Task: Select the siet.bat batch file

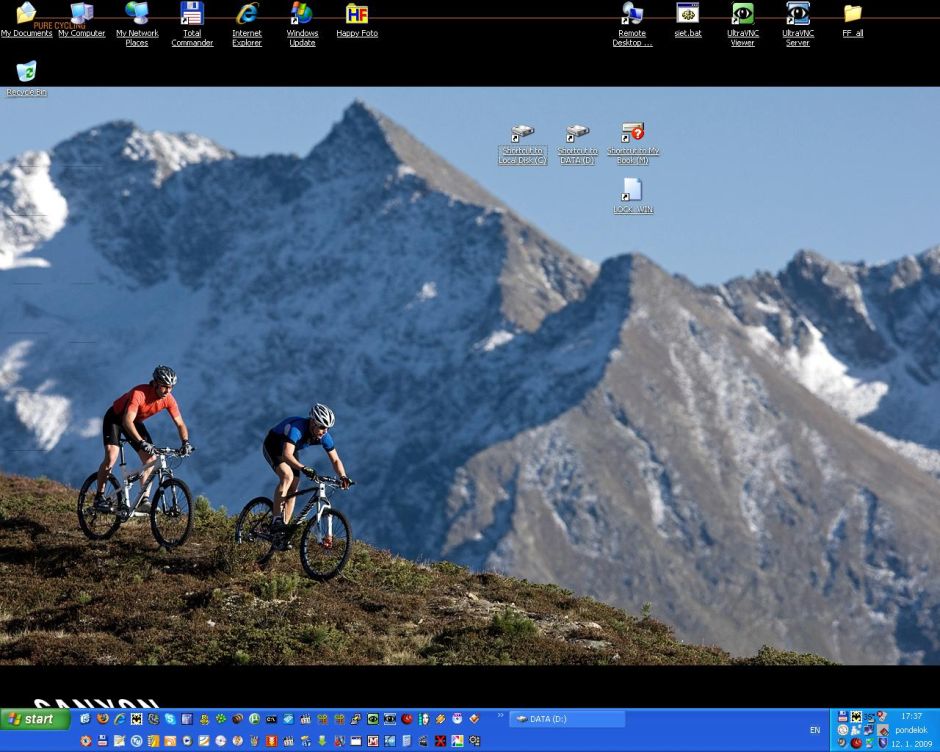Action: [687, 14]
